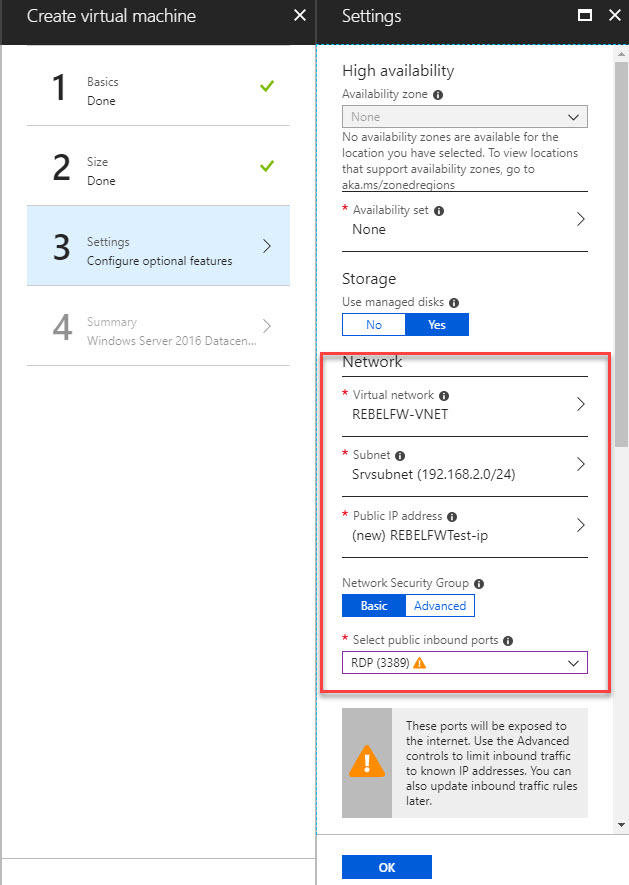Image resolution: width=629 pixels, height=885 pixels.
Task: Click the Settings blade scrollbar thumb
Action: click(x=621, y=254)
